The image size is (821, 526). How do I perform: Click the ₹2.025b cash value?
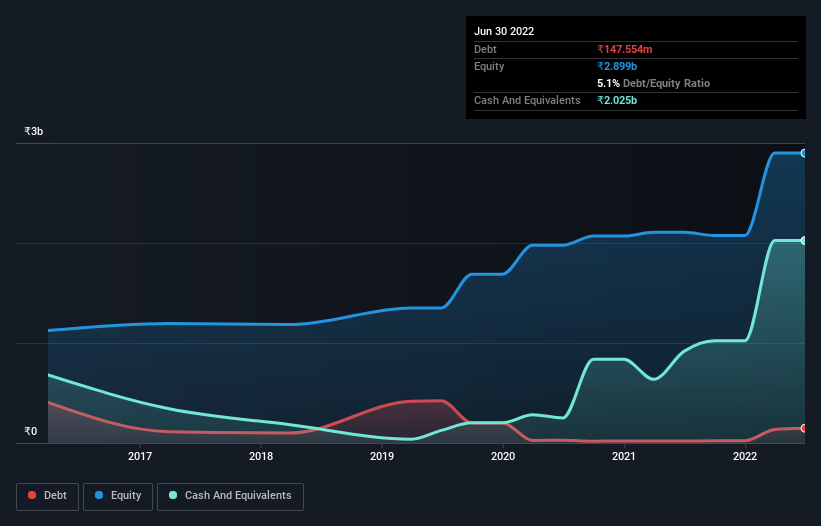point(617,100)
